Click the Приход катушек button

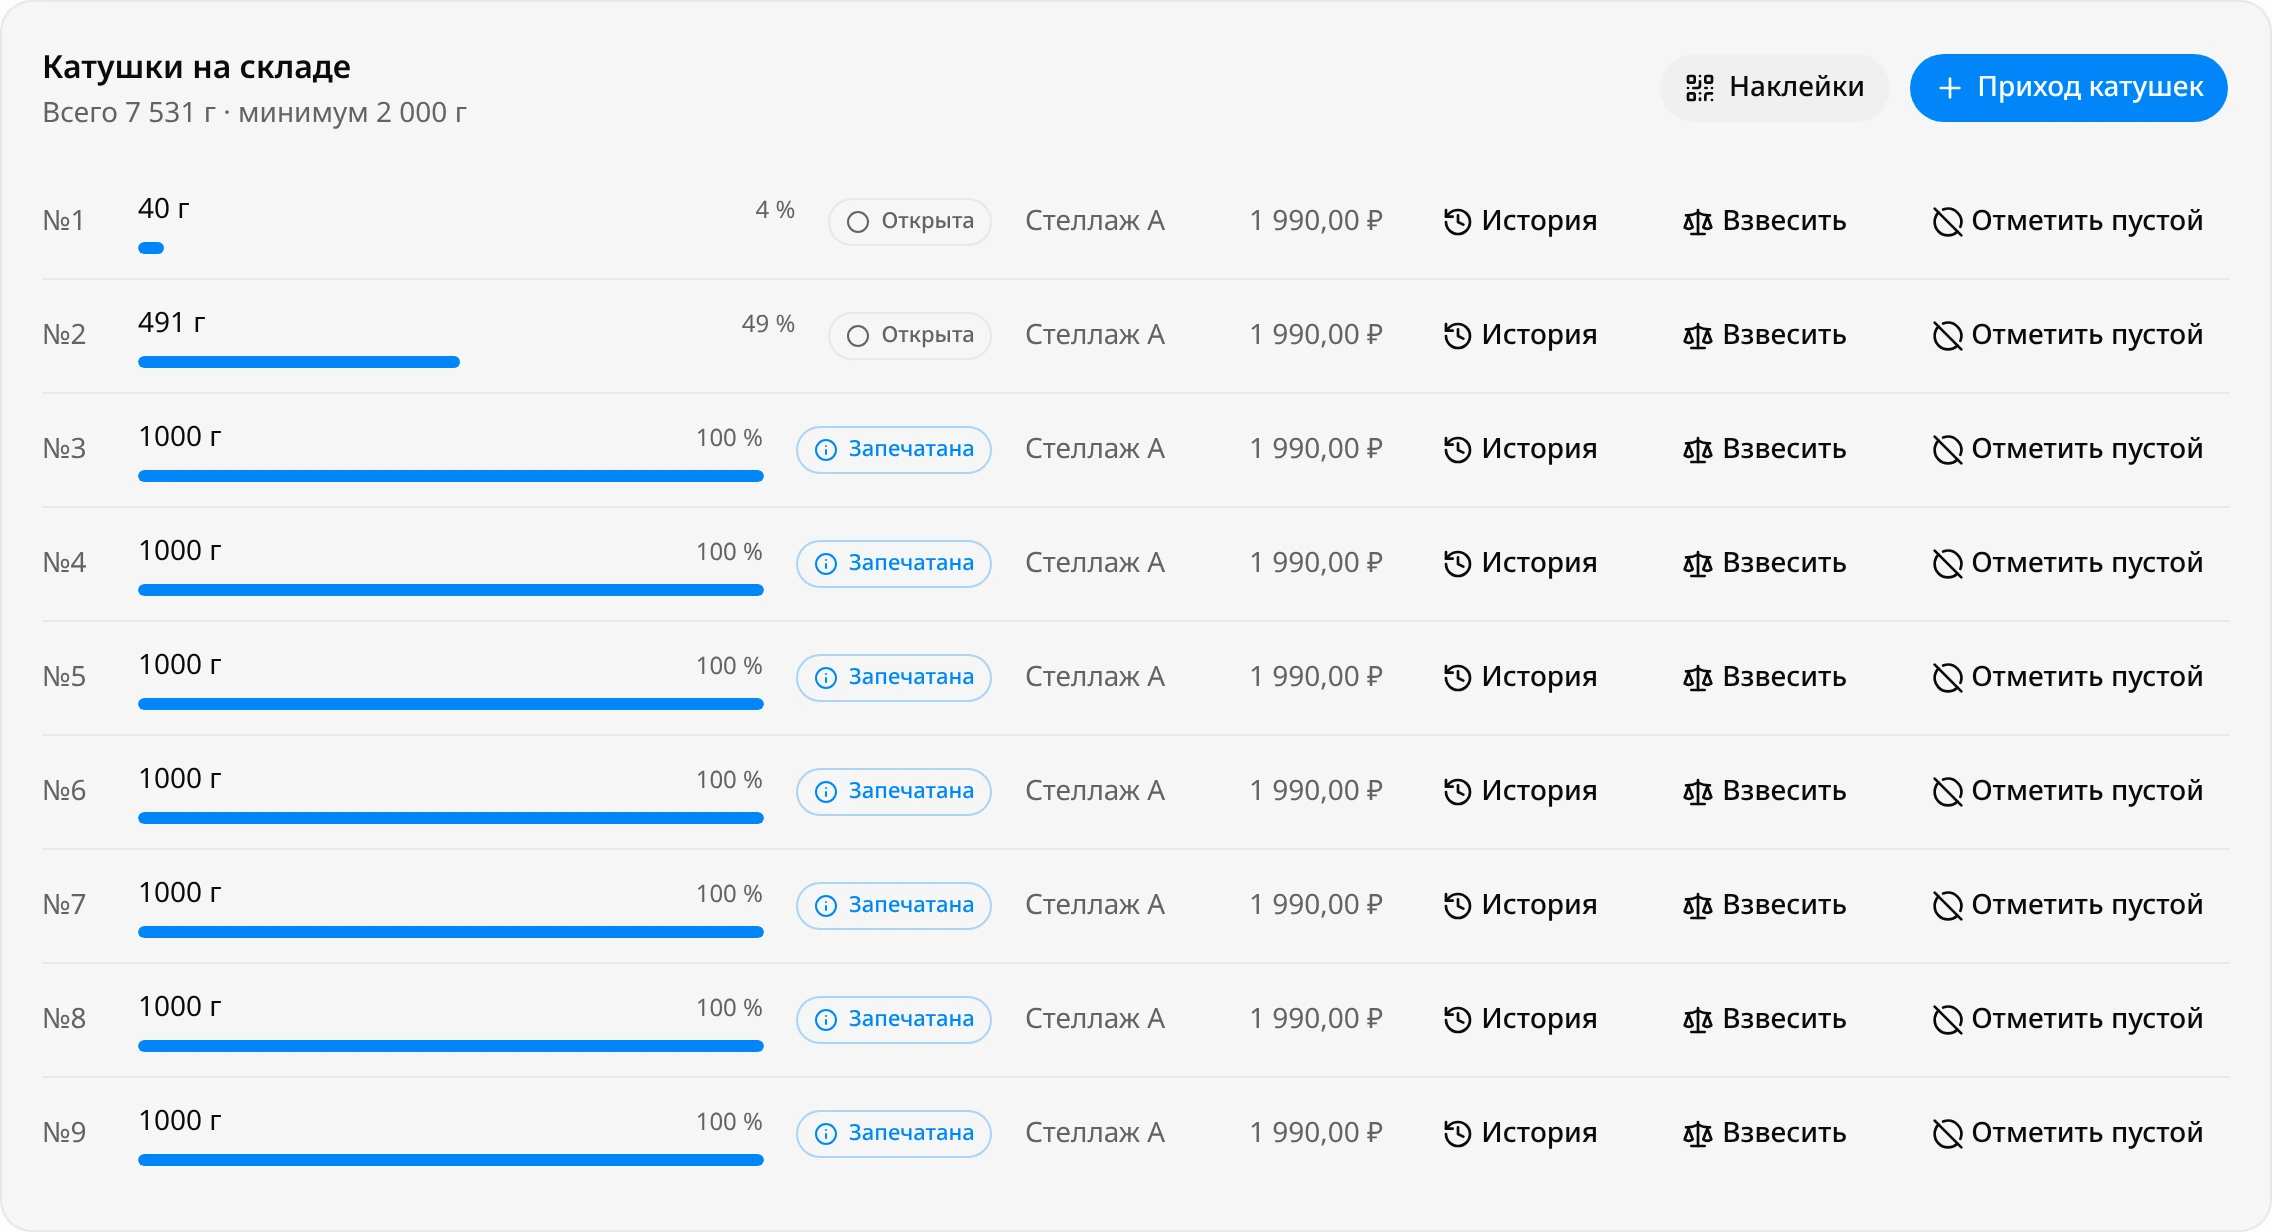coord(2068,88)
